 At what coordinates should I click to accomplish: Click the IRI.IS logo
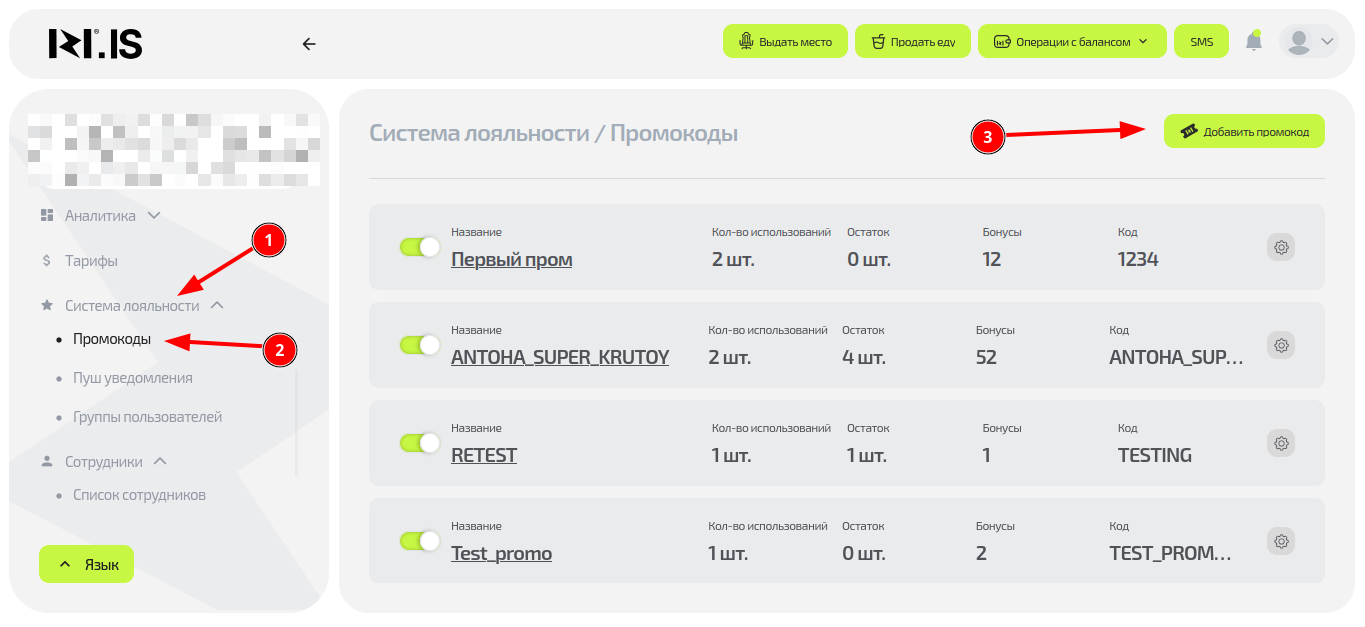coord(96,43)
